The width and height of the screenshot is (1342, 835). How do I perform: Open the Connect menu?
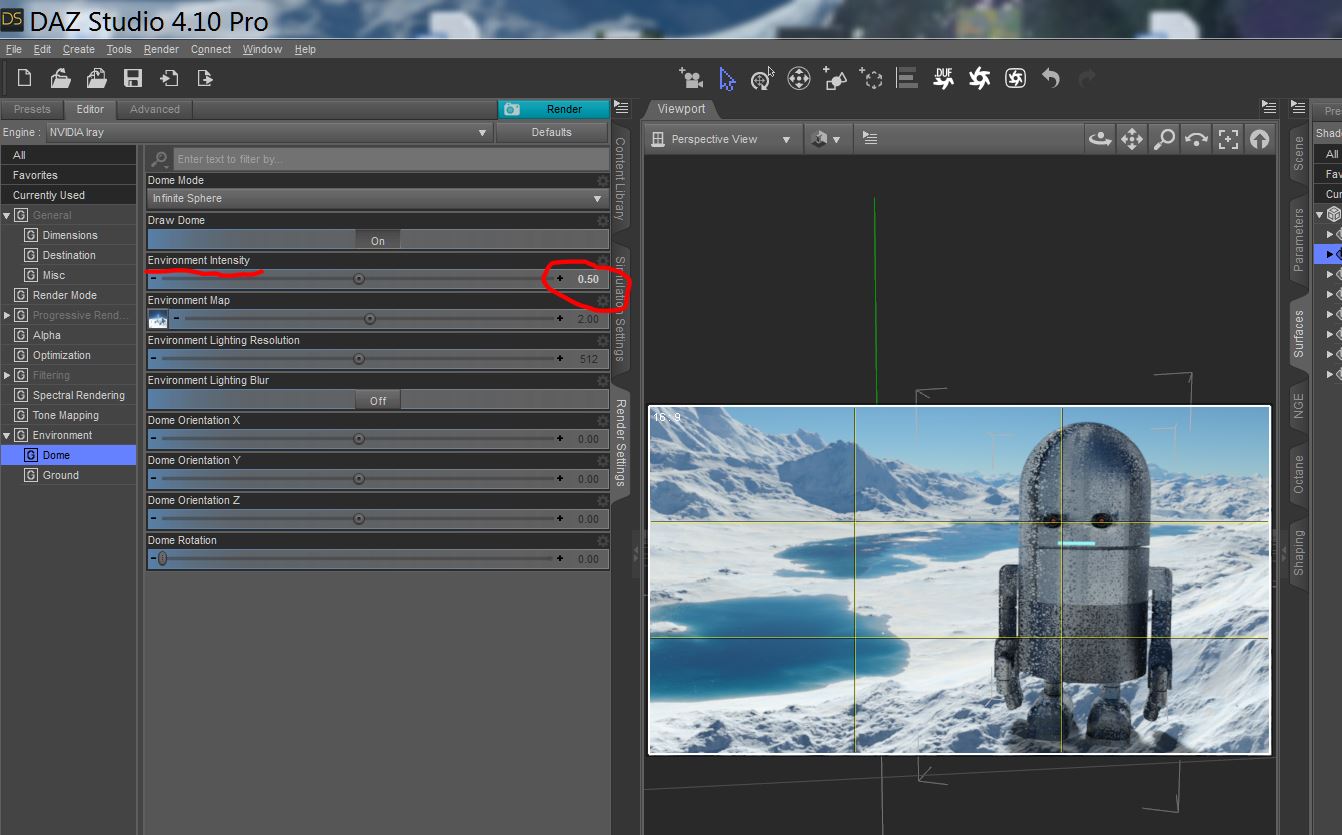tap(211, 49)
